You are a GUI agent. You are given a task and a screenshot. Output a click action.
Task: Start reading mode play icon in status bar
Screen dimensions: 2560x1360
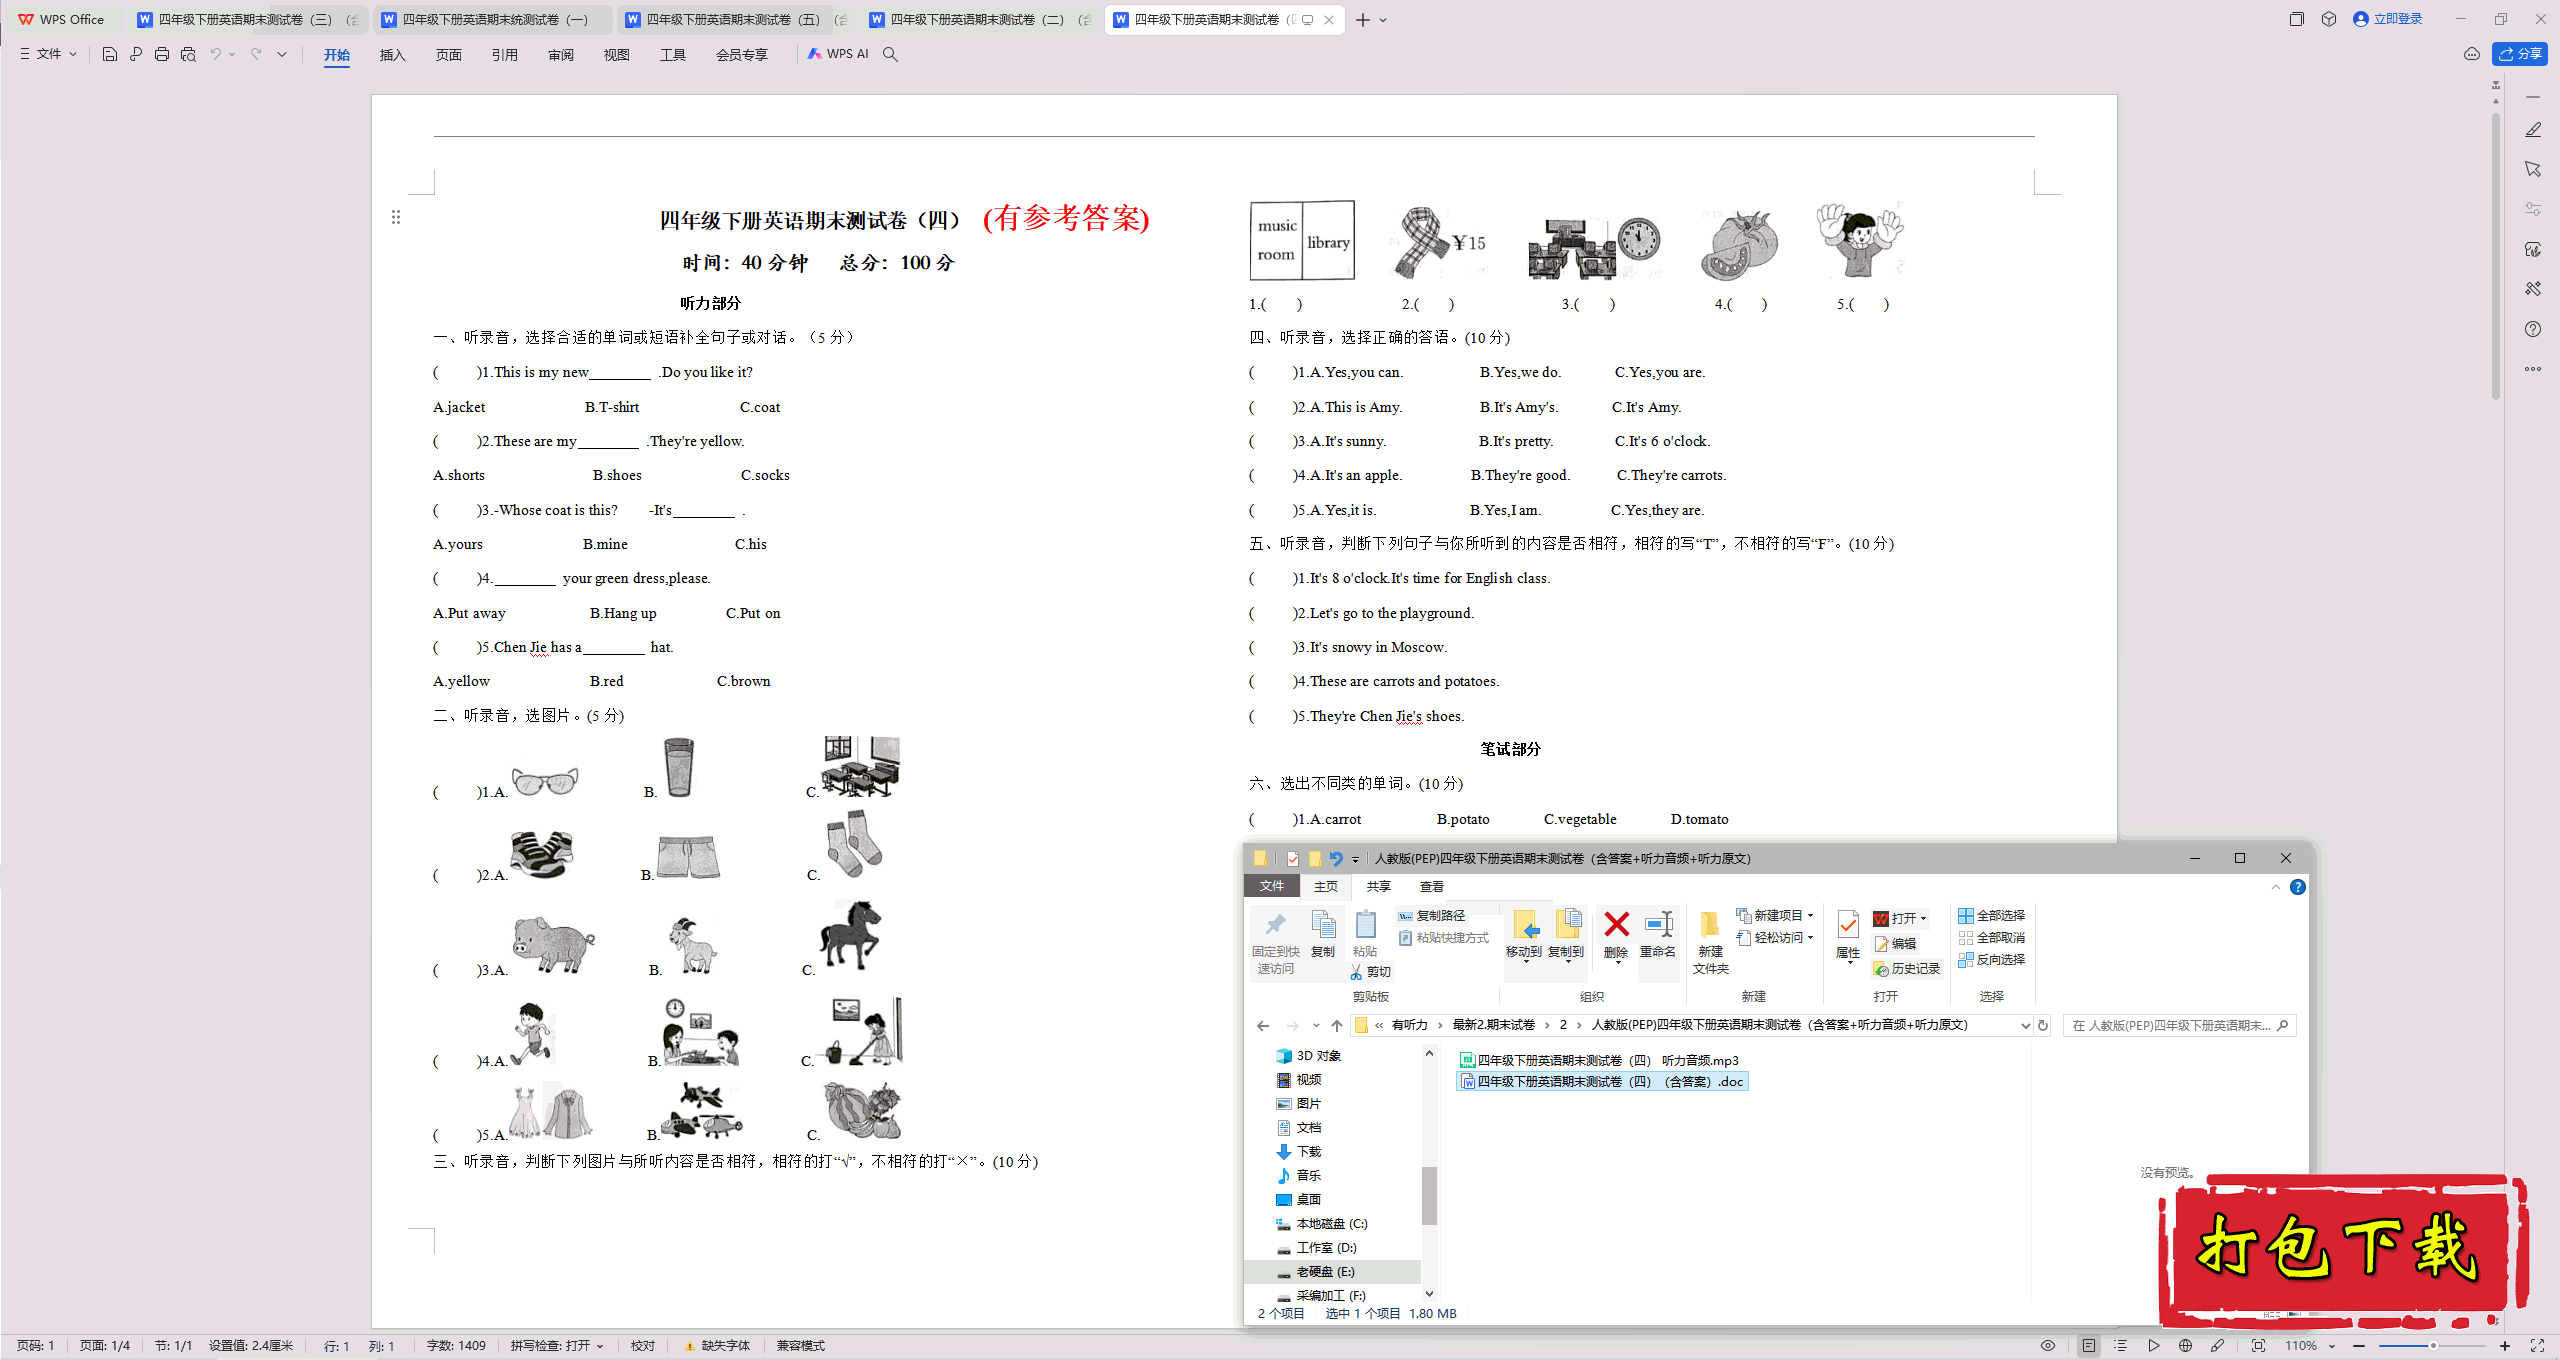point(2153,1346)
